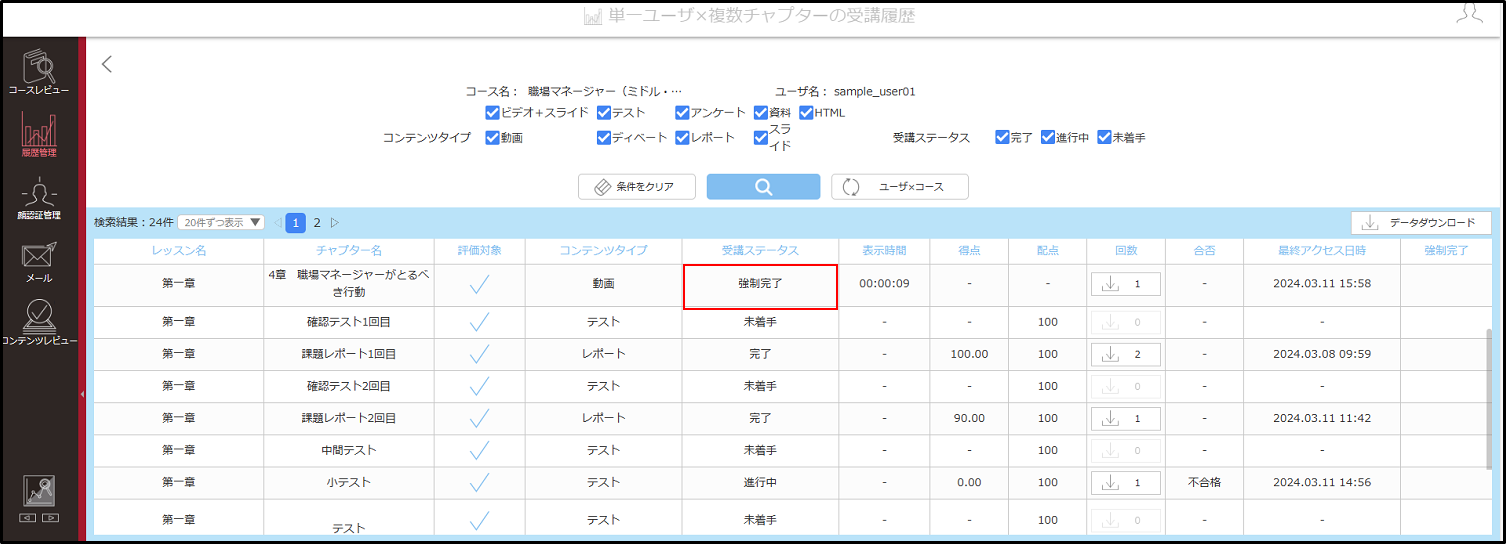Click the user profile icon at top right

point(1469,14)
